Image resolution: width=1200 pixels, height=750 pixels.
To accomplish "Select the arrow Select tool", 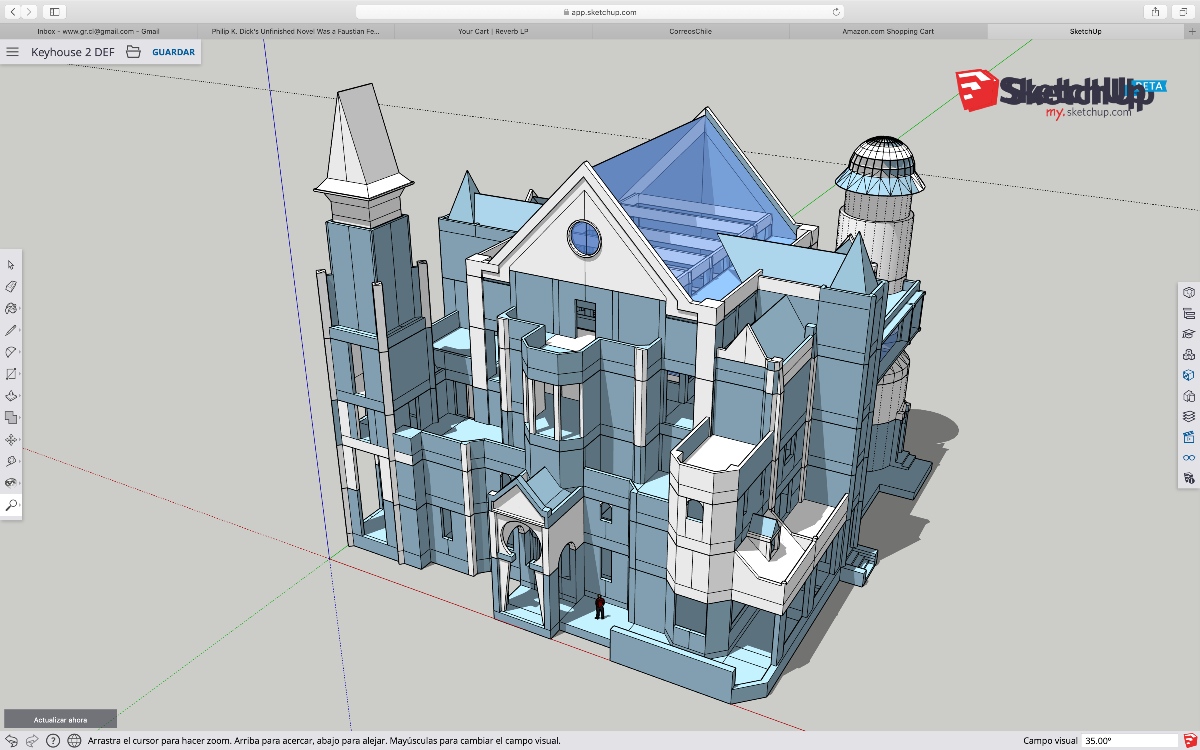I will (x=11, y=265).
